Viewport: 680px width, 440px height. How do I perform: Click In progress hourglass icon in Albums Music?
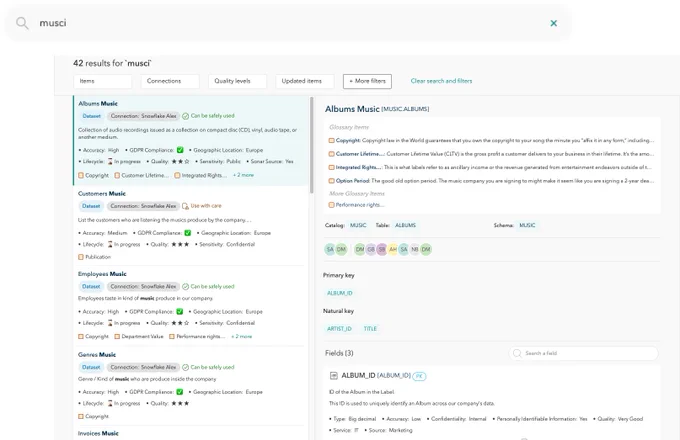(110, 161)
